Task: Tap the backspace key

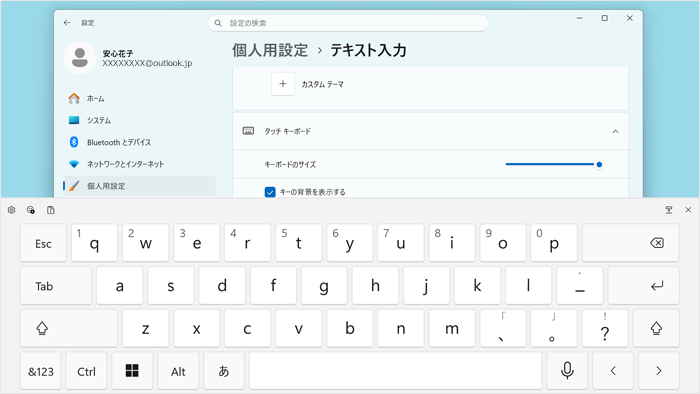Action: click(630, 243)
